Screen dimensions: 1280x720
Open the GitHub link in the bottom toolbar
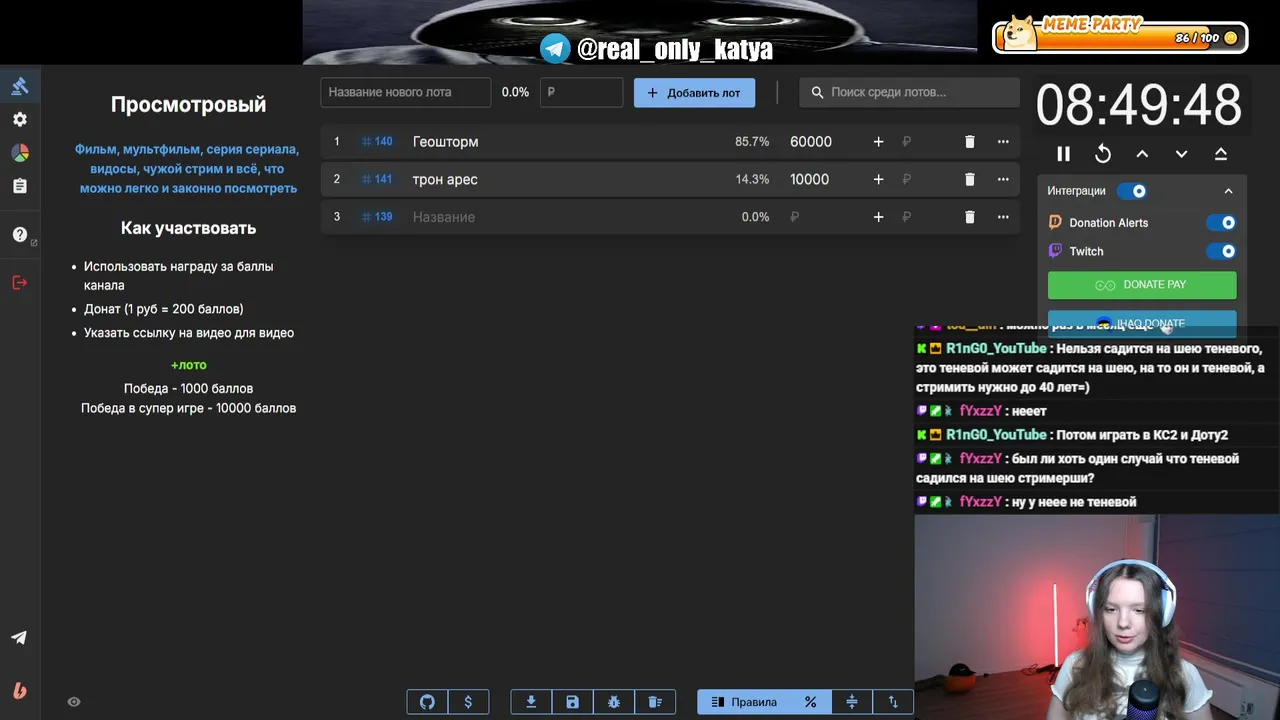(427, 702)
